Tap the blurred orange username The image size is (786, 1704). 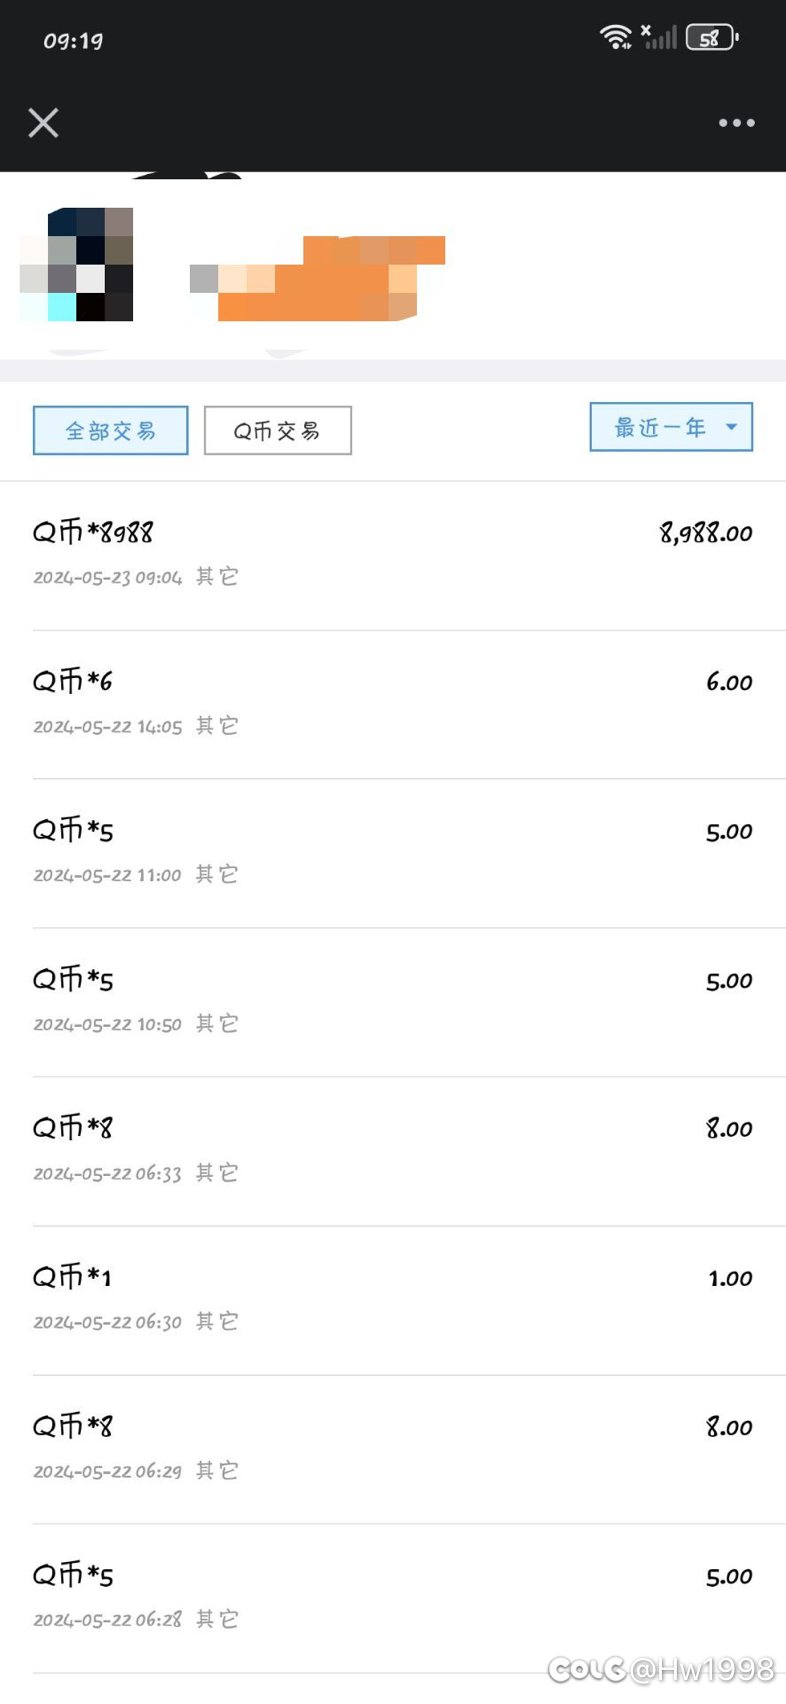pos(317,279)
